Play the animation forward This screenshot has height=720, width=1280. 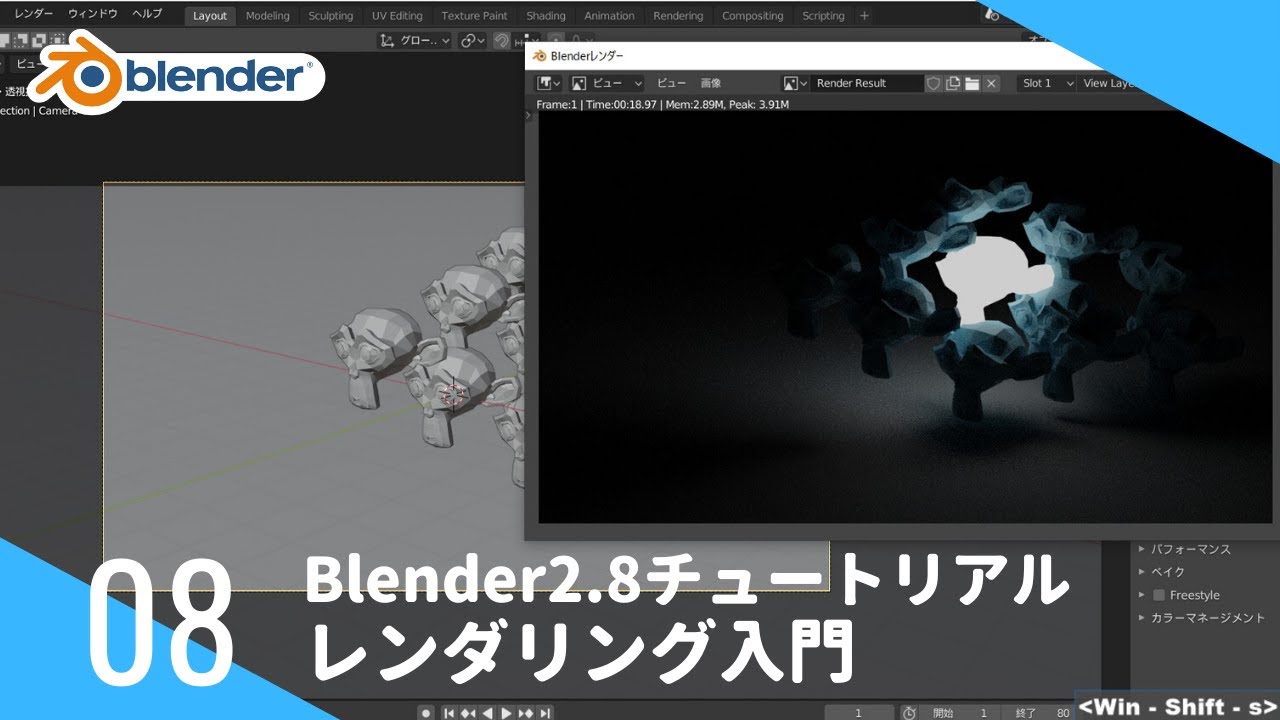pyautogui.click(x=506, y=713)
